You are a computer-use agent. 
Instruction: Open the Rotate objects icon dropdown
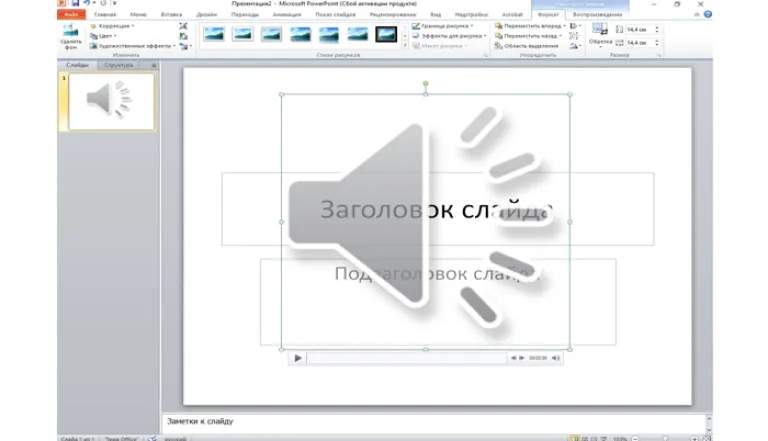(x=575, y=46)
